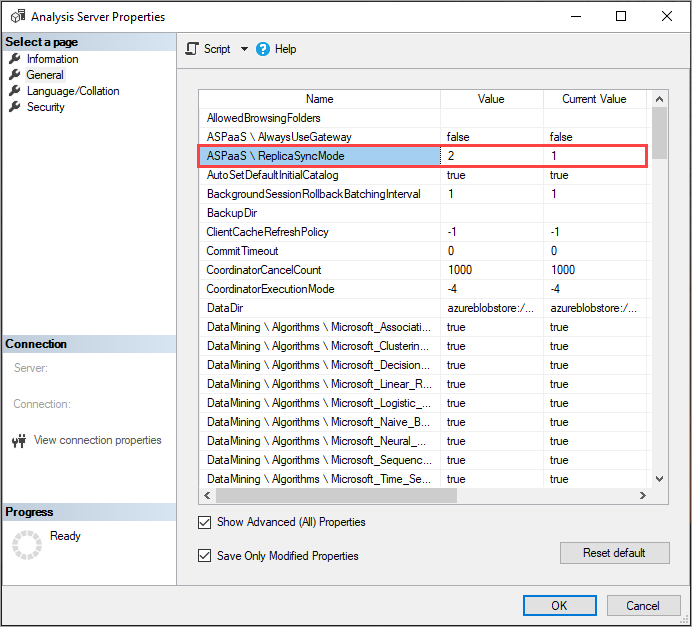Screen dimensions: 692x627
Task: Click the wrench icon beside General
Action: (x=15, y=75)
